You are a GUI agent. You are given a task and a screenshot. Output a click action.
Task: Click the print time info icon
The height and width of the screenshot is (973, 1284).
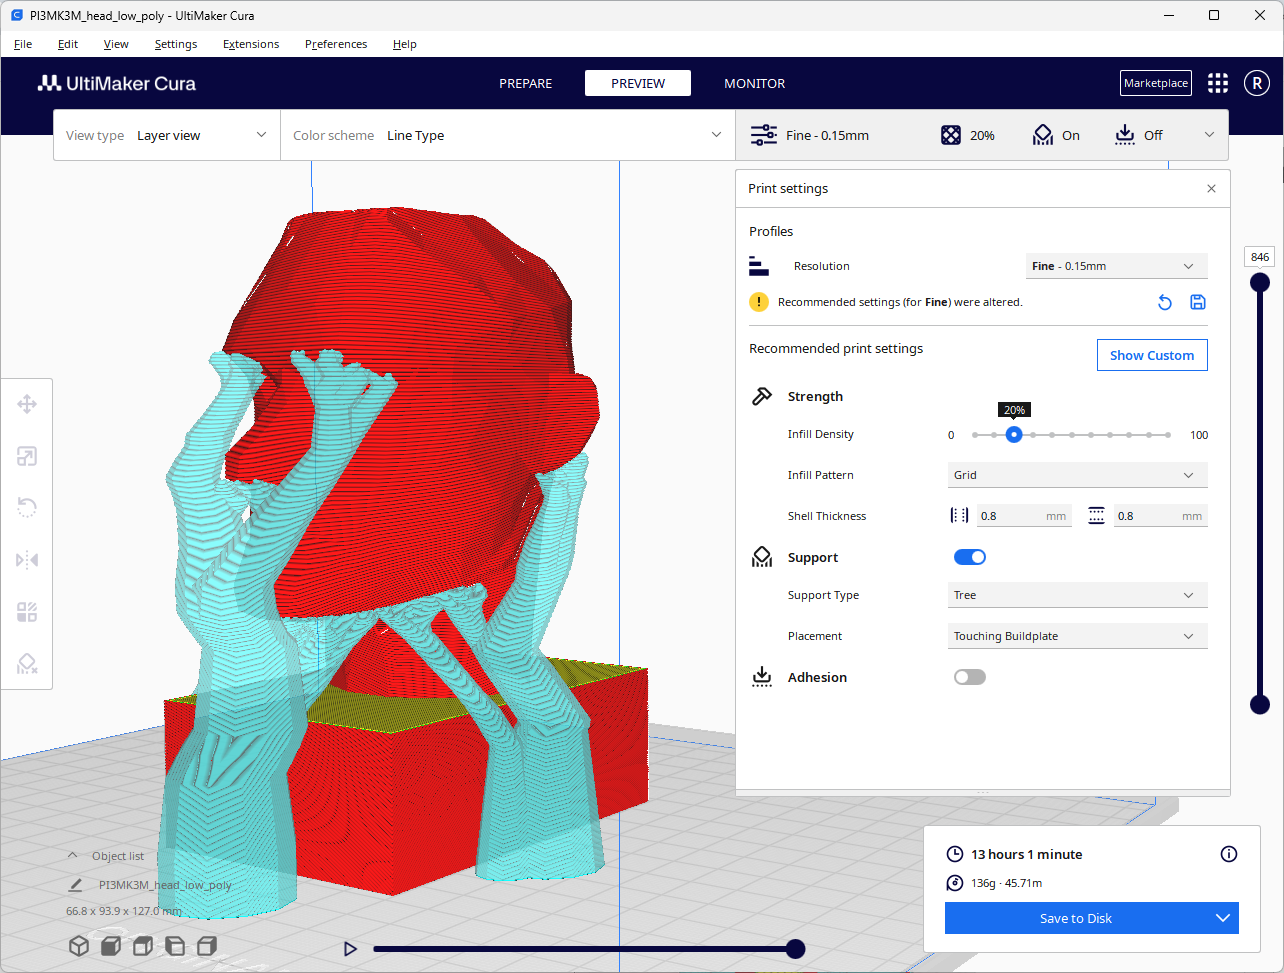click(x=1229, y=854)
